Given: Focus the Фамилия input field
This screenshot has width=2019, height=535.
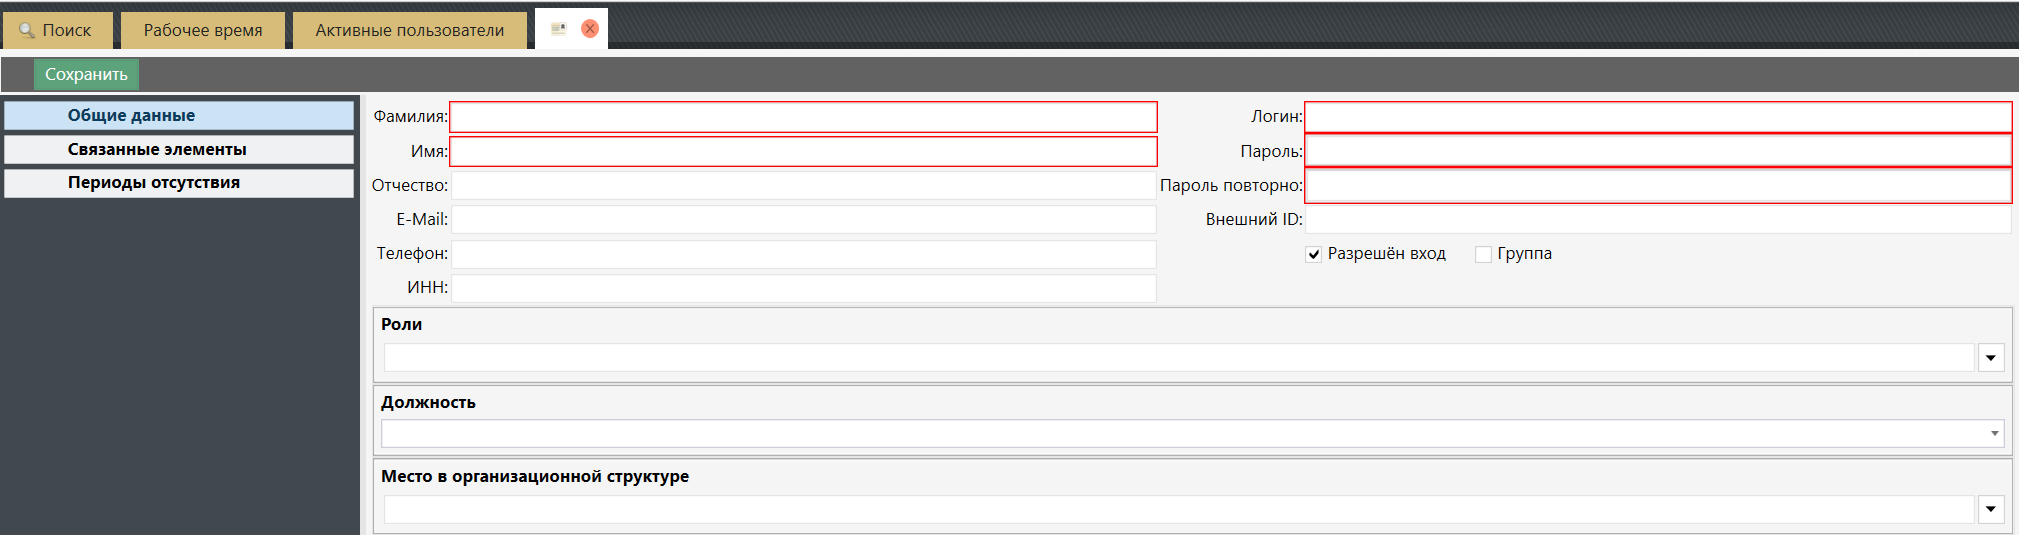Looking at the screenshot, I should (803, 117).
